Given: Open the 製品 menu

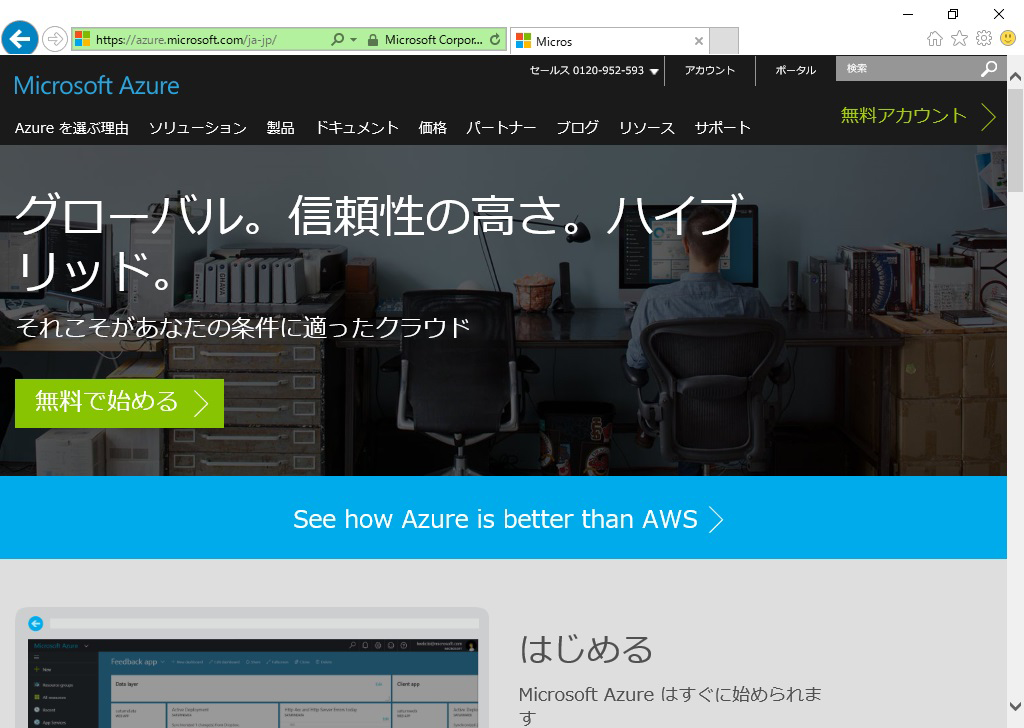Looking at the screenshot, I should (x=281, y=128).
